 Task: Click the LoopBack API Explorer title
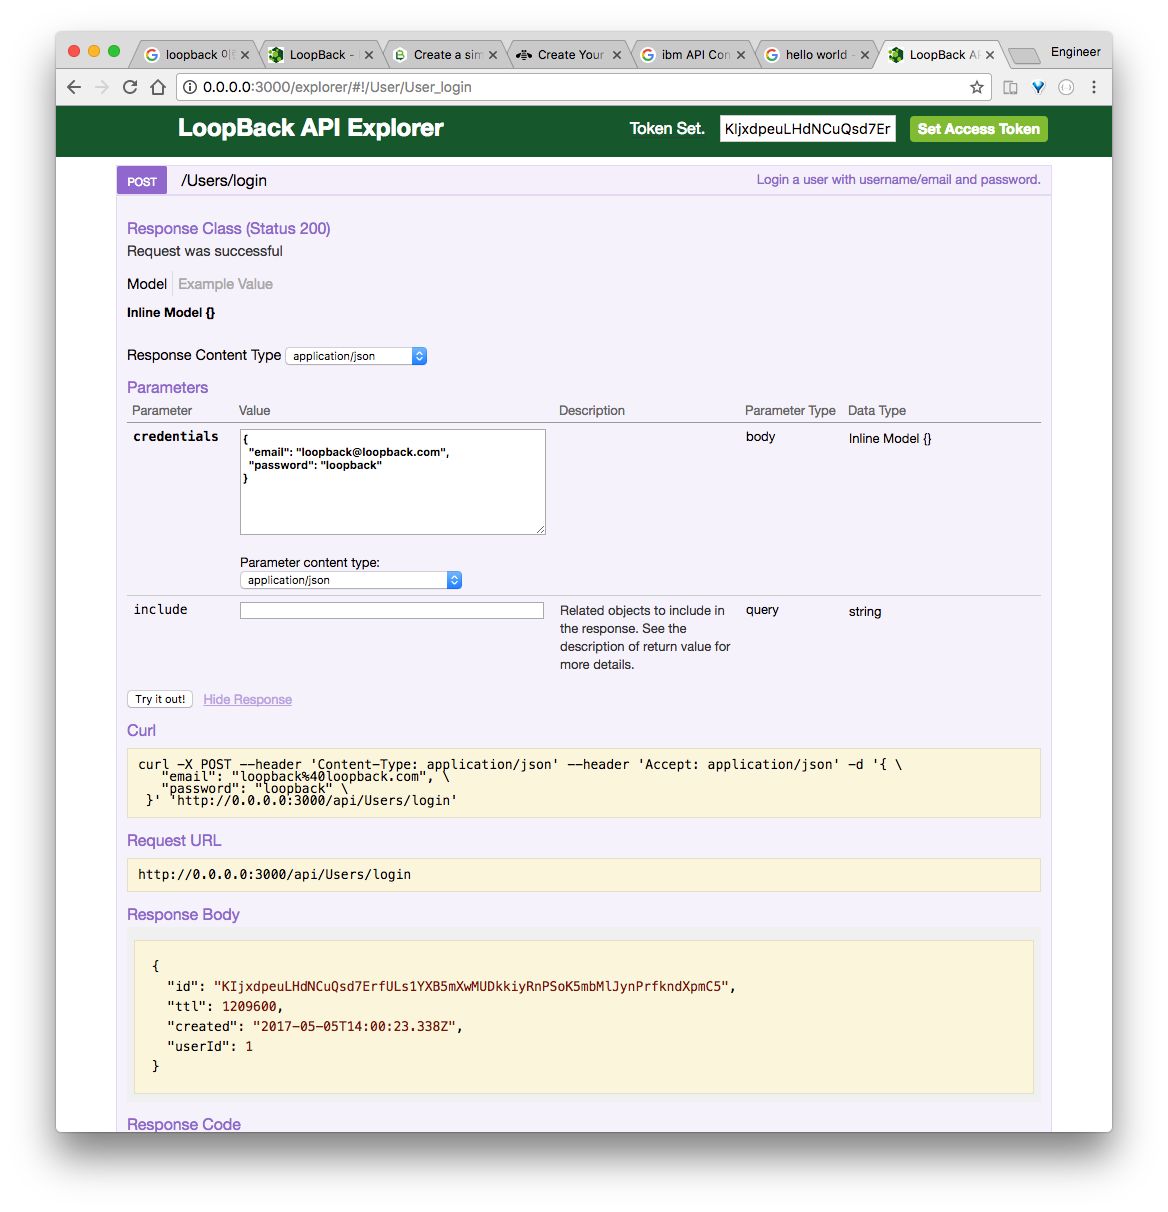311,128
